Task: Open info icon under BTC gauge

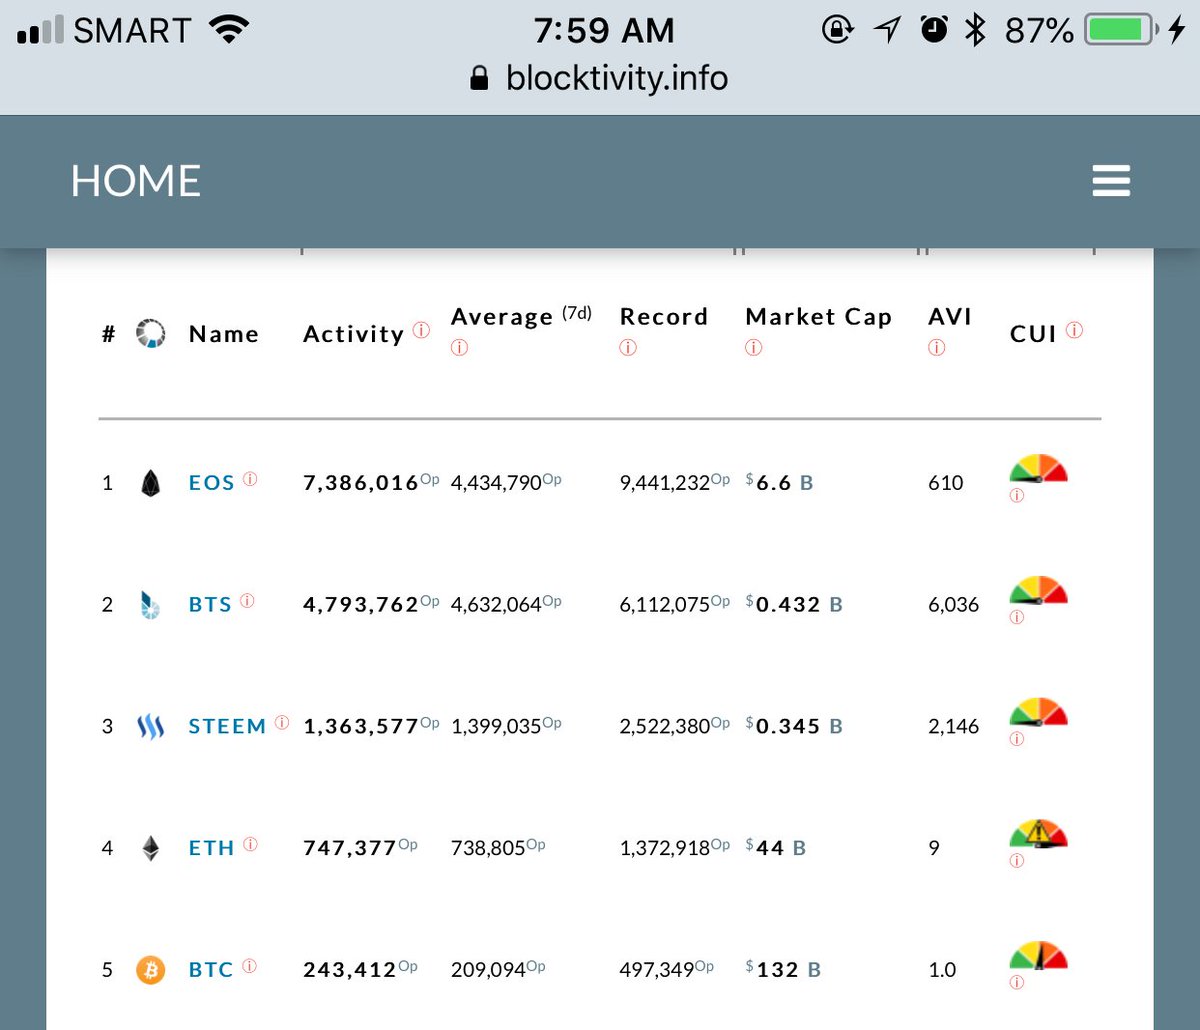Action: [1017, 983]
